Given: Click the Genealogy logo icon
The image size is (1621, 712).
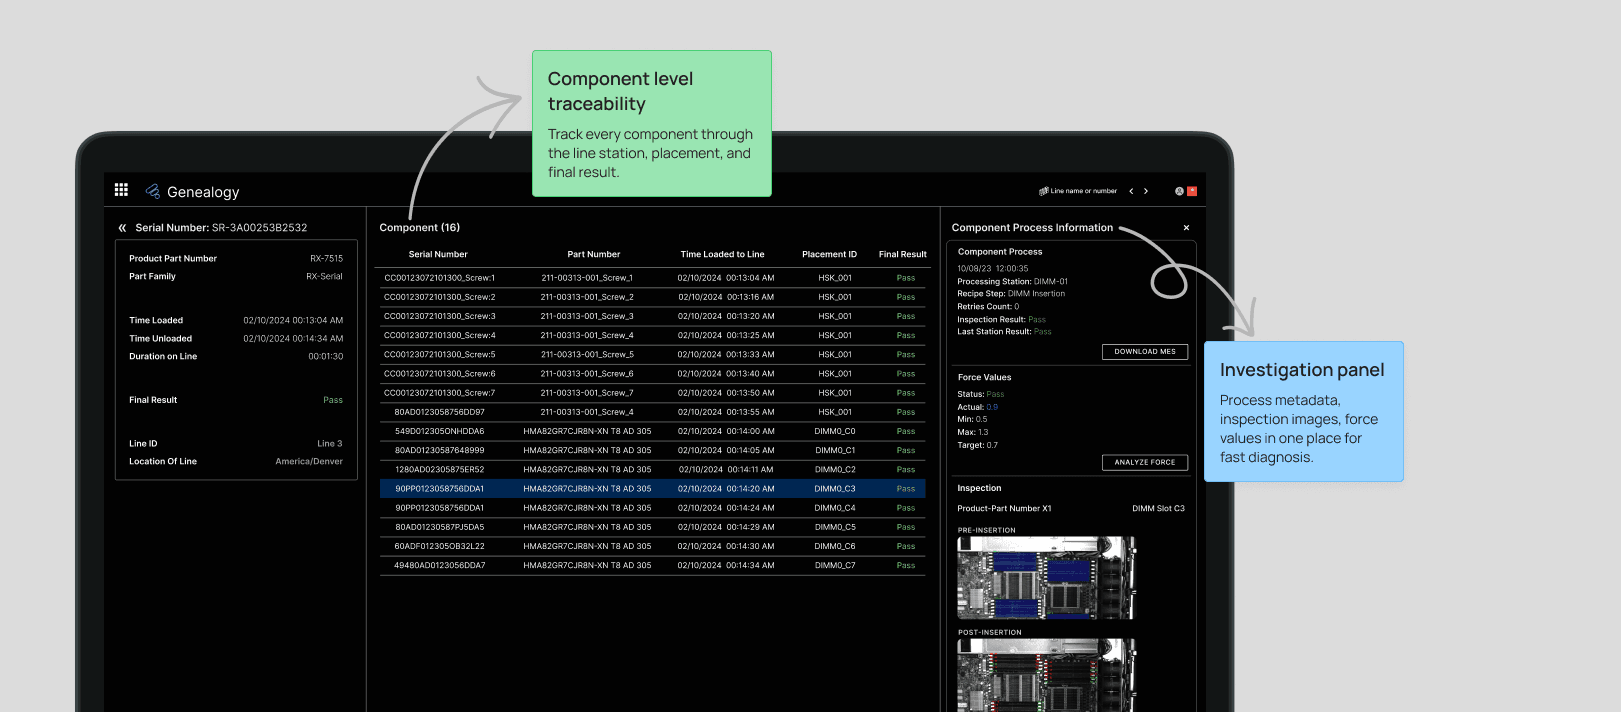Looking at the screenshot, I should (x=153, y=191).
